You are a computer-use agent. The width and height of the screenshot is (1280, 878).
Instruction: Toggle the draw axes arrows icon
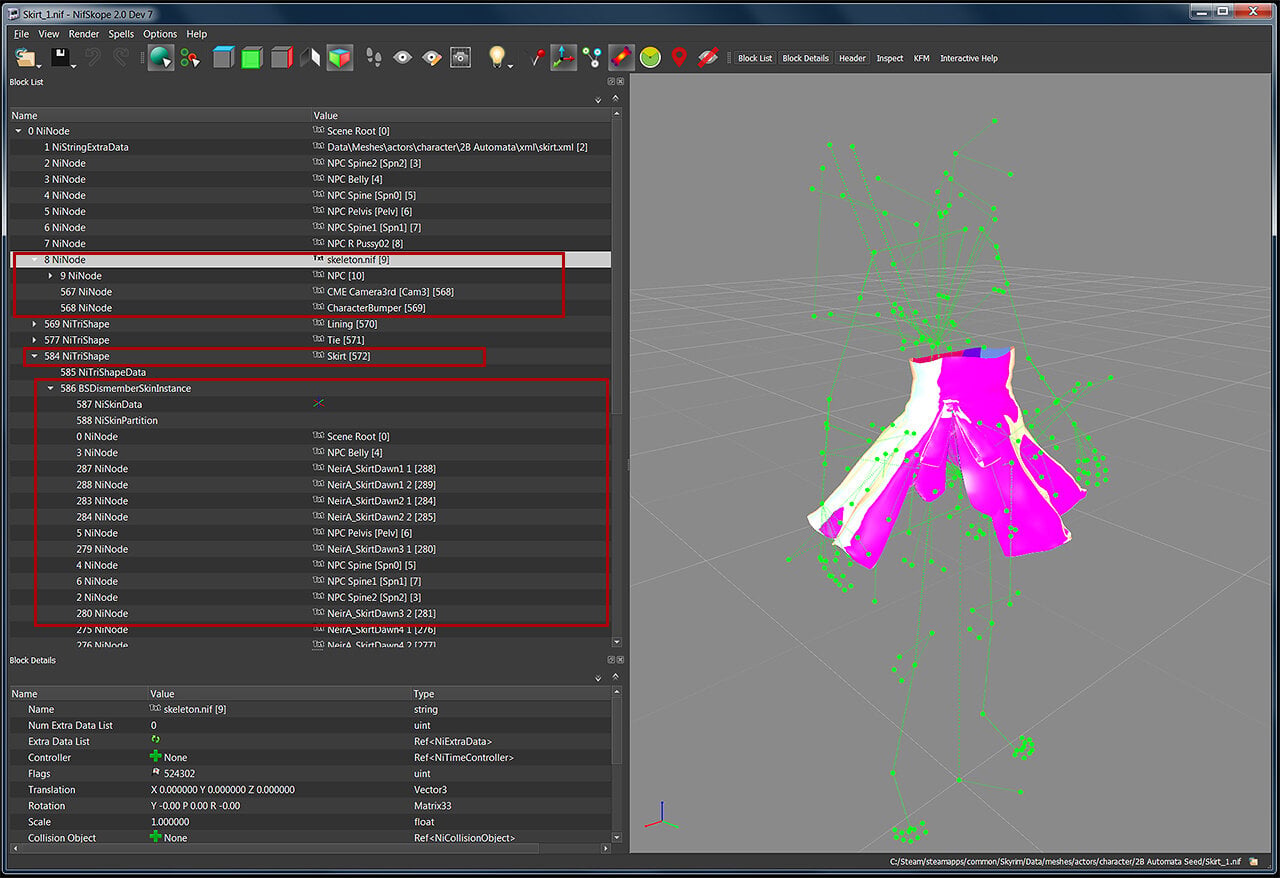coord(563,58)
